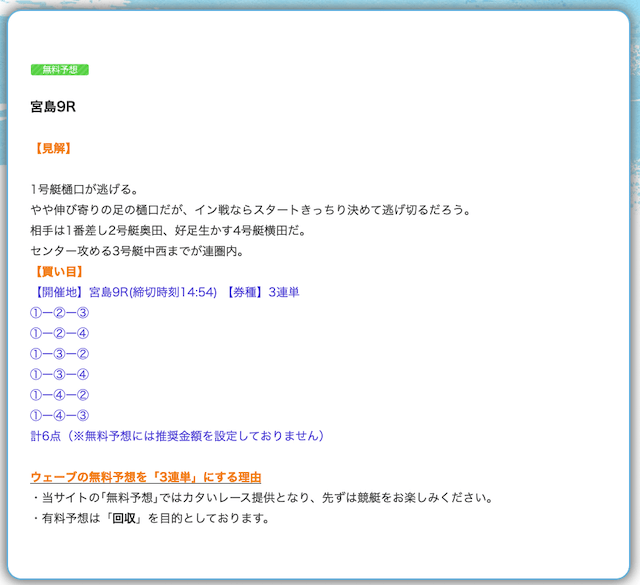640x585 pixels.
Task: Select the 宮島9R heading text
Action: pyautogui.click(x=53, y=107)
